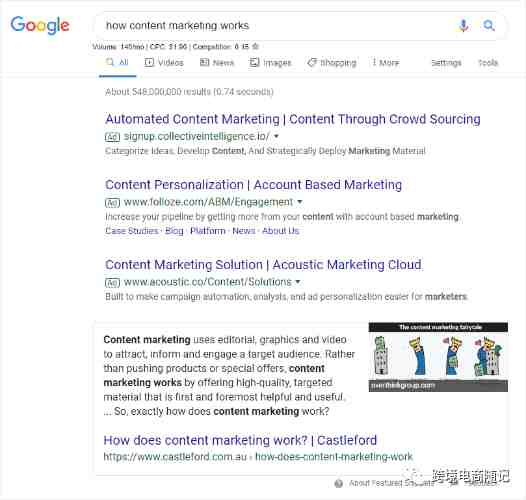The width and height of the screenshot is (526, 500).
Task: Click the About Featured Snippets help icon
Action: 338,483
